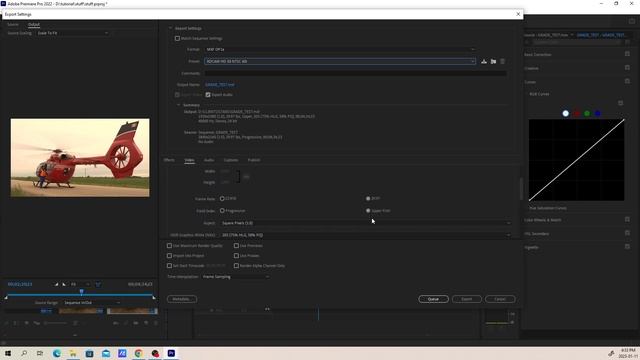Select white luma curve dot in Lumetri
The image size is (640, 360).
[x=565, y=113]
